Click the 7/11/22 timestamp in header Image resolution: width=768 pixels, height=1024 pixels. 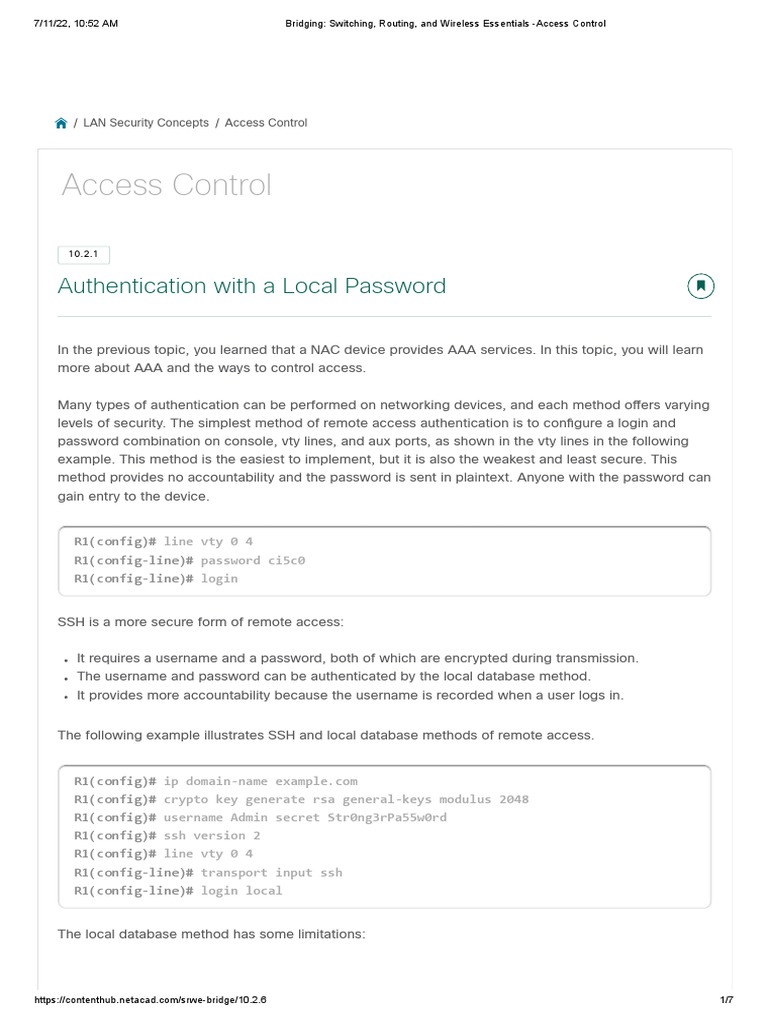(x=75, y=23)
